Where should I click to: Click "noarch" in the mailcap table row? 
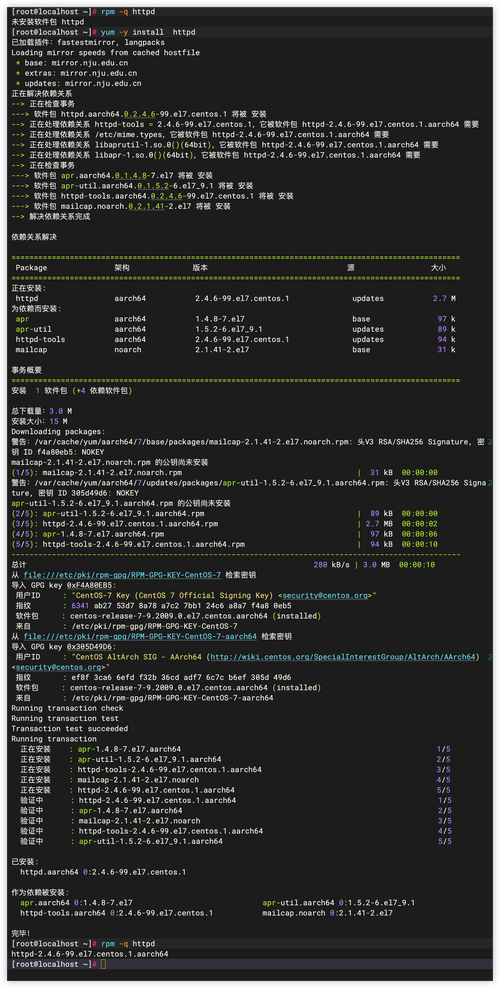(128, 349)
